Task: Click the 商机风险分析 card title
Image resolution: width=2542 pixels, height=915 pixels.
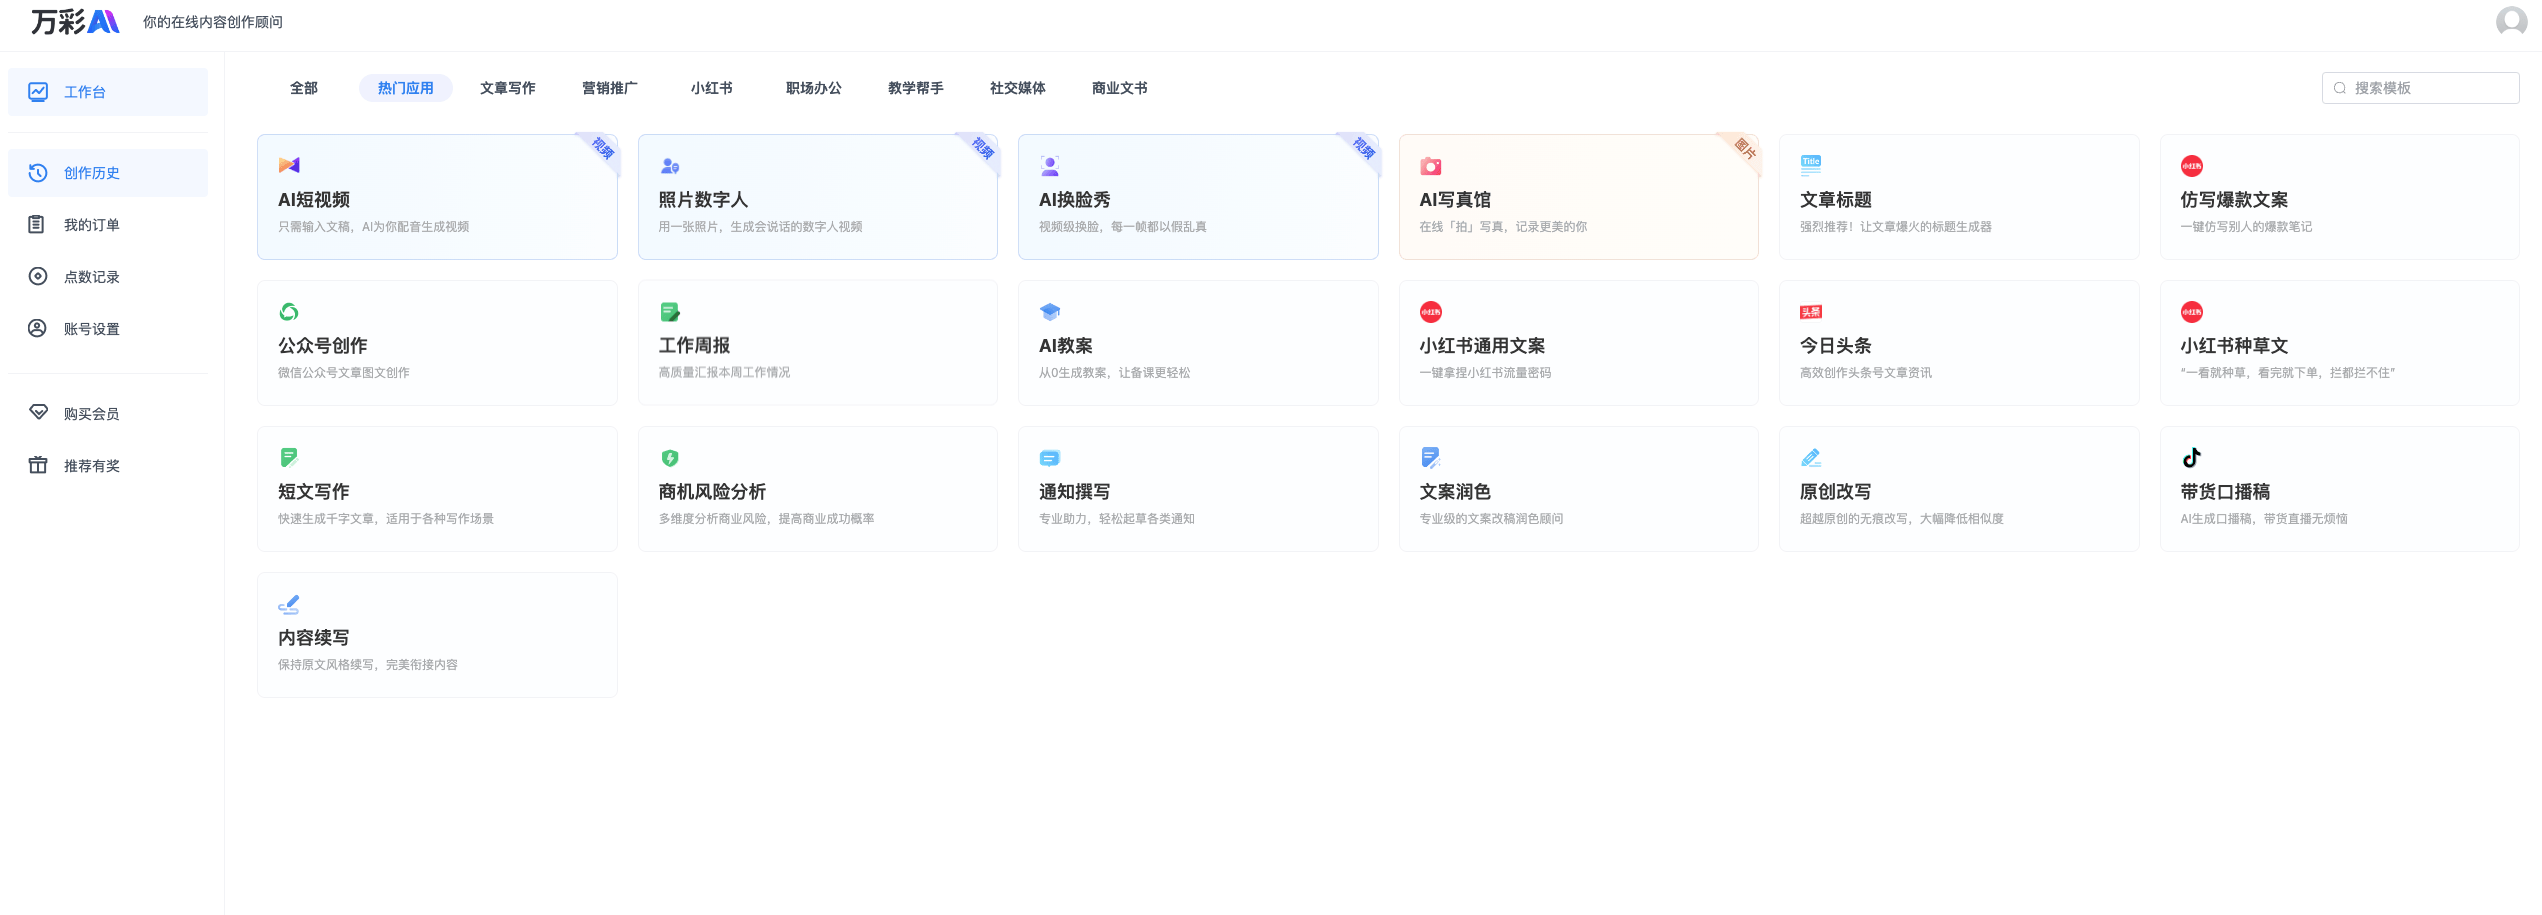Action: coord(712,492)
